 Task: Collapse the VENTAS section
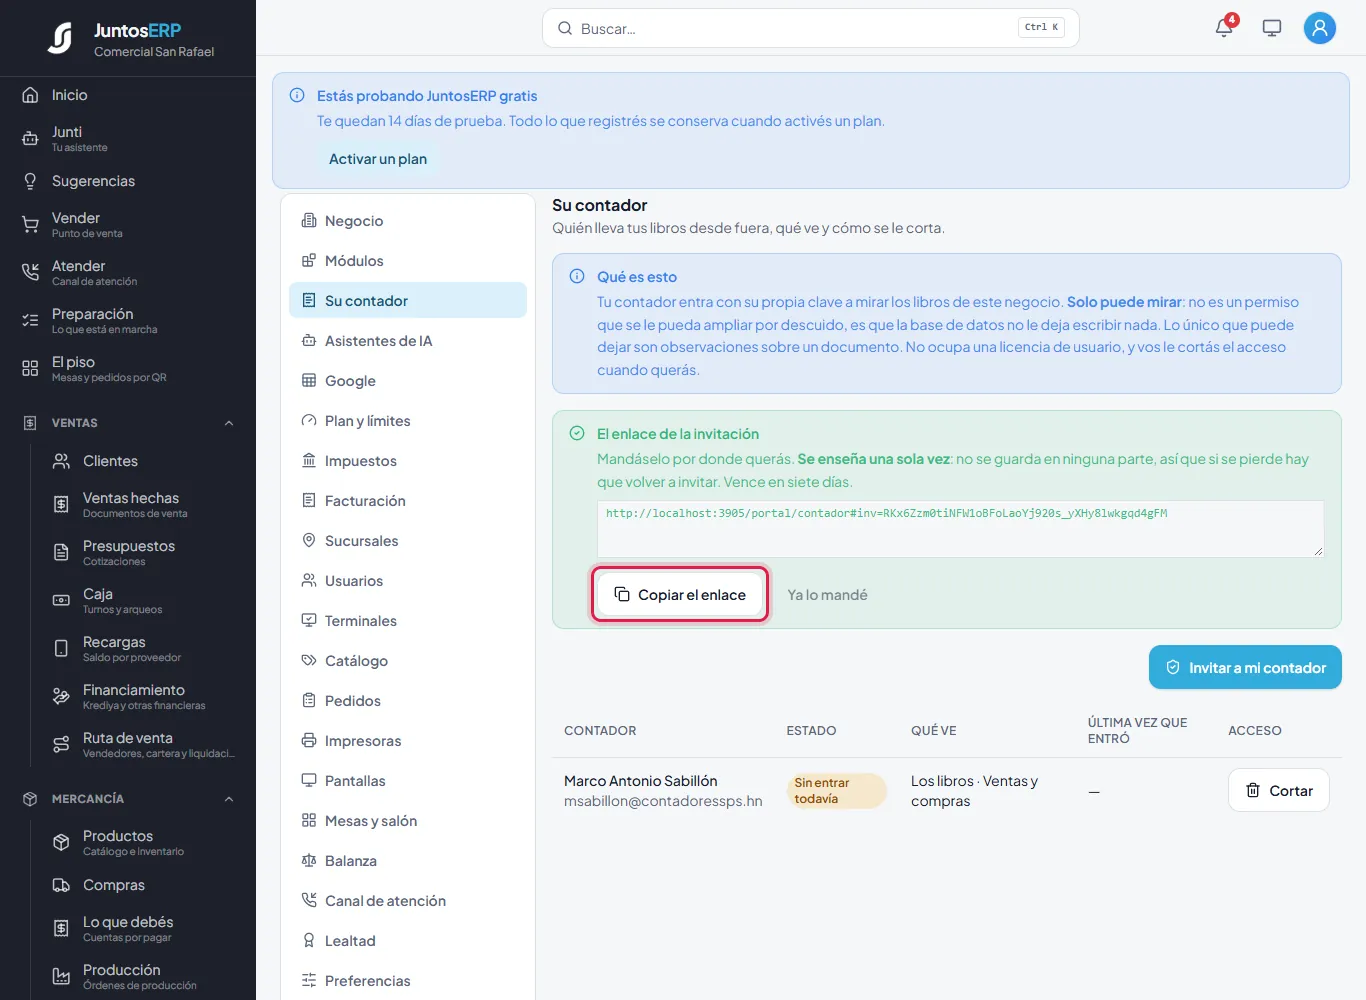pyautogui.click(x=229, y=423)
